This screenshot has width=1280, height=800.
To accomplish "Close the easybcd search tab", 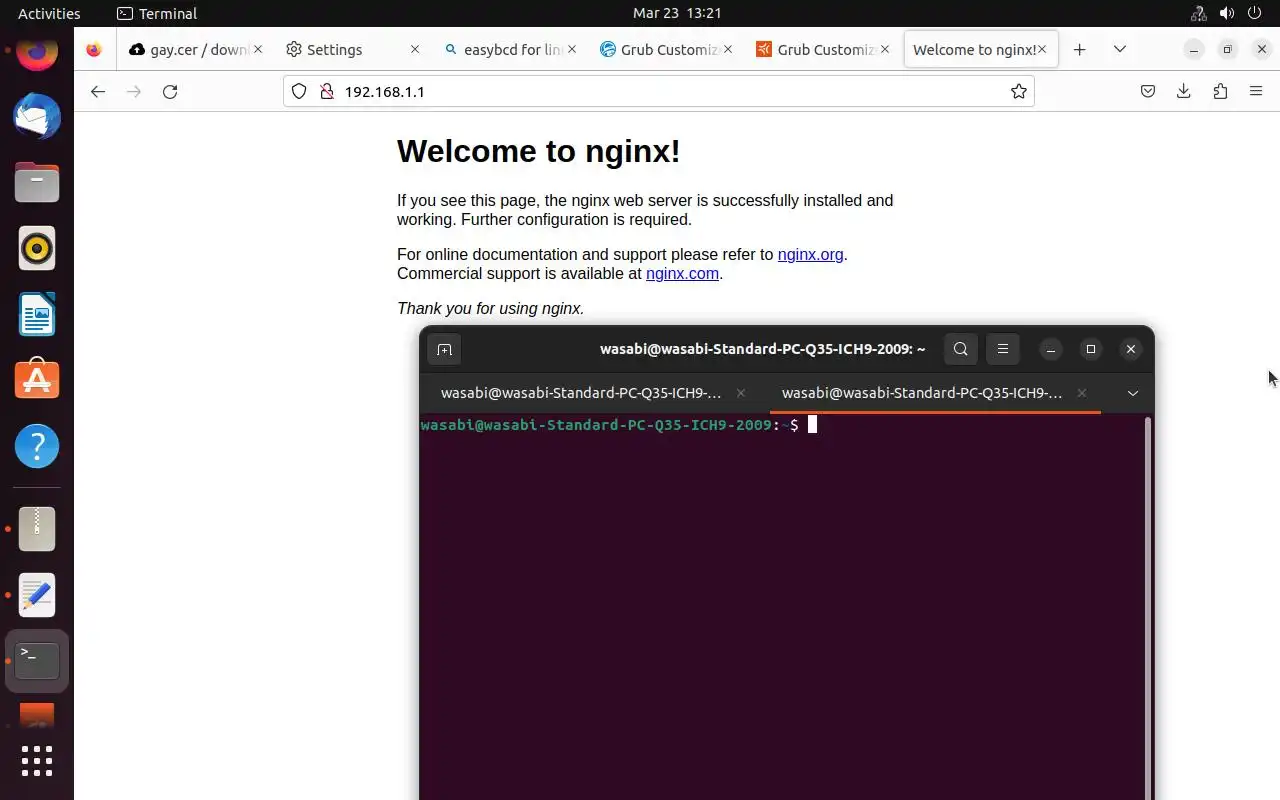I will coord(571,49).
